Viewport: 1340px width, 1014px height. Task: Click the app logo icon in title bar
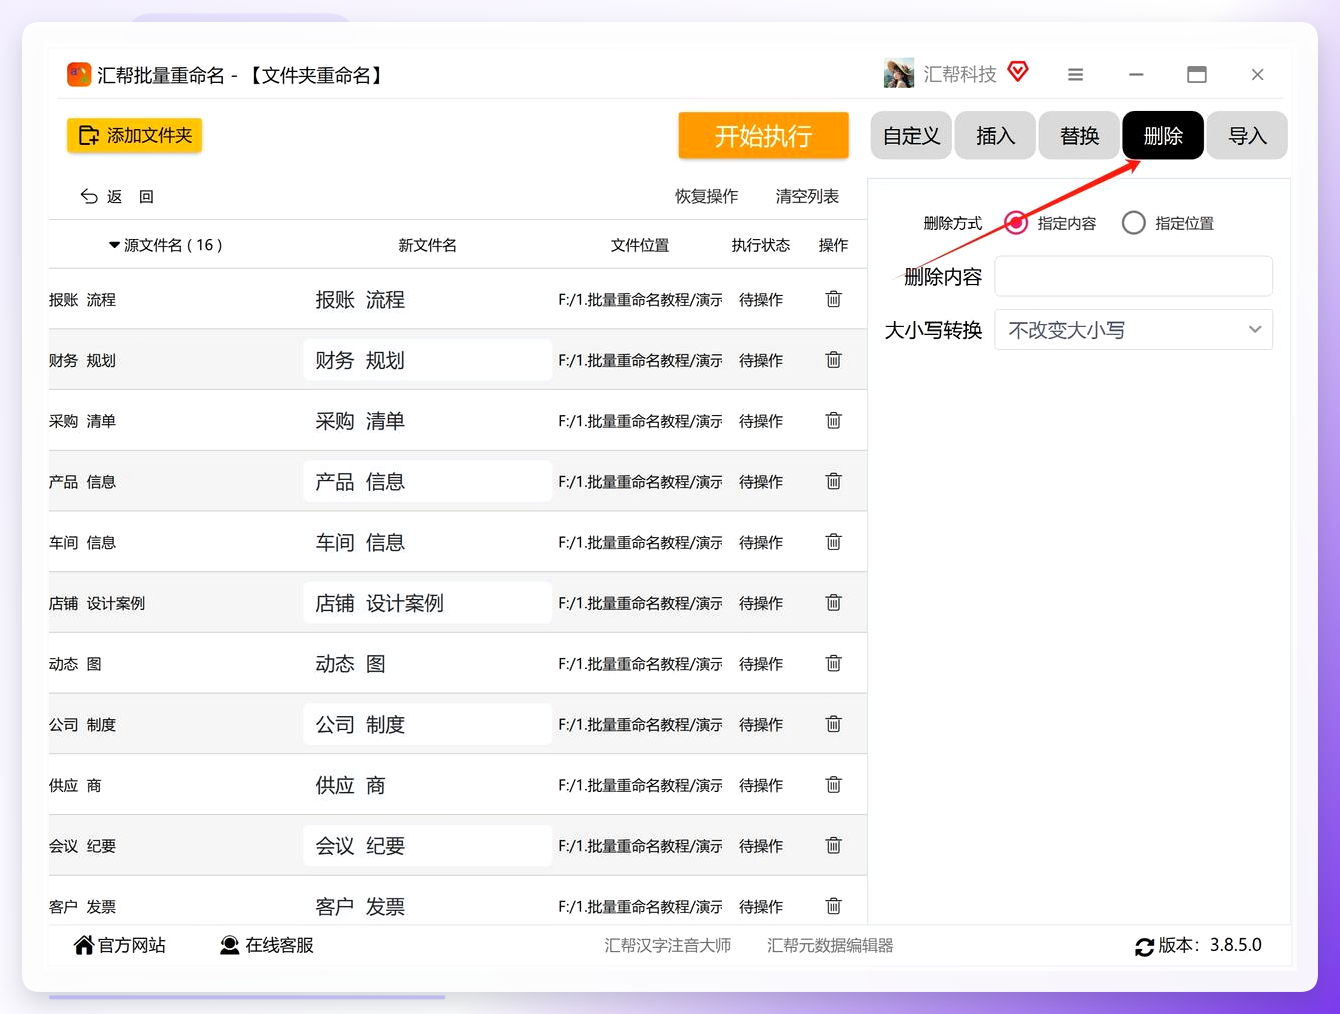pos(79,74)
